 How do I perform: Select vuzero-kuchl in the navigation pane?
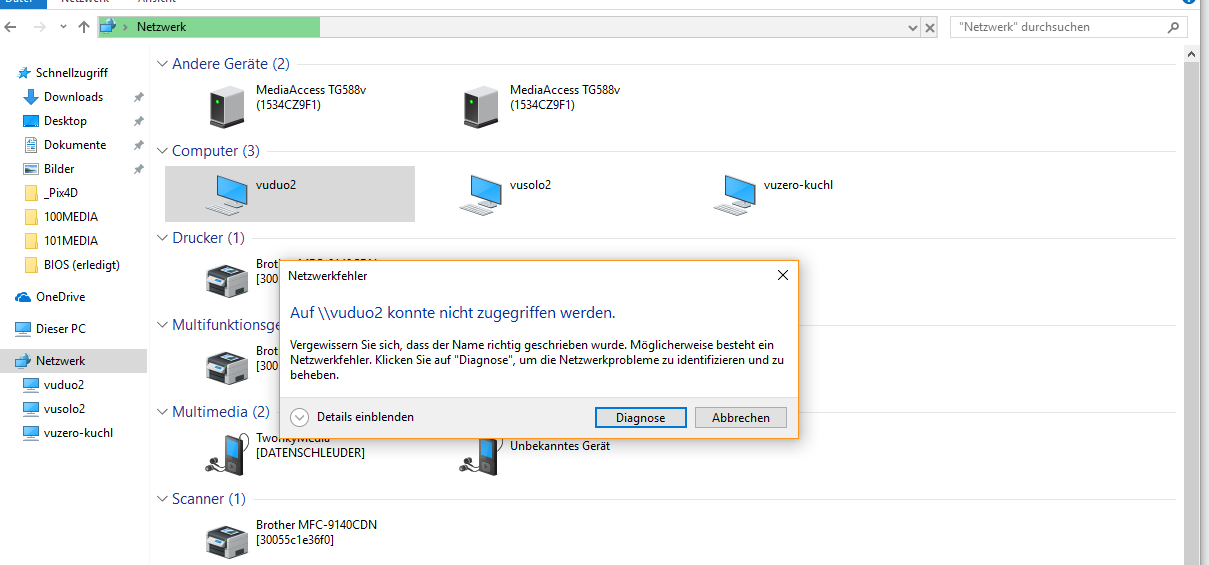pos(78,433)
